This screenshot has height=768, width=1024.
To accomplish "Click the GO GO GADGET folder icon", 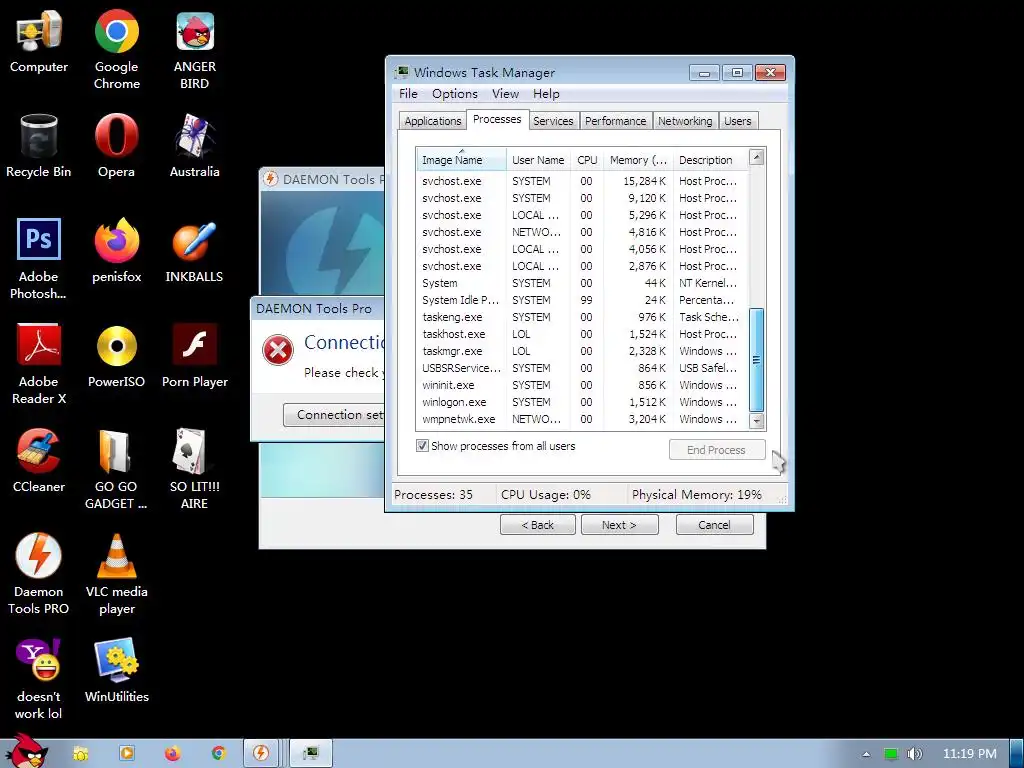I will [116, 469].
